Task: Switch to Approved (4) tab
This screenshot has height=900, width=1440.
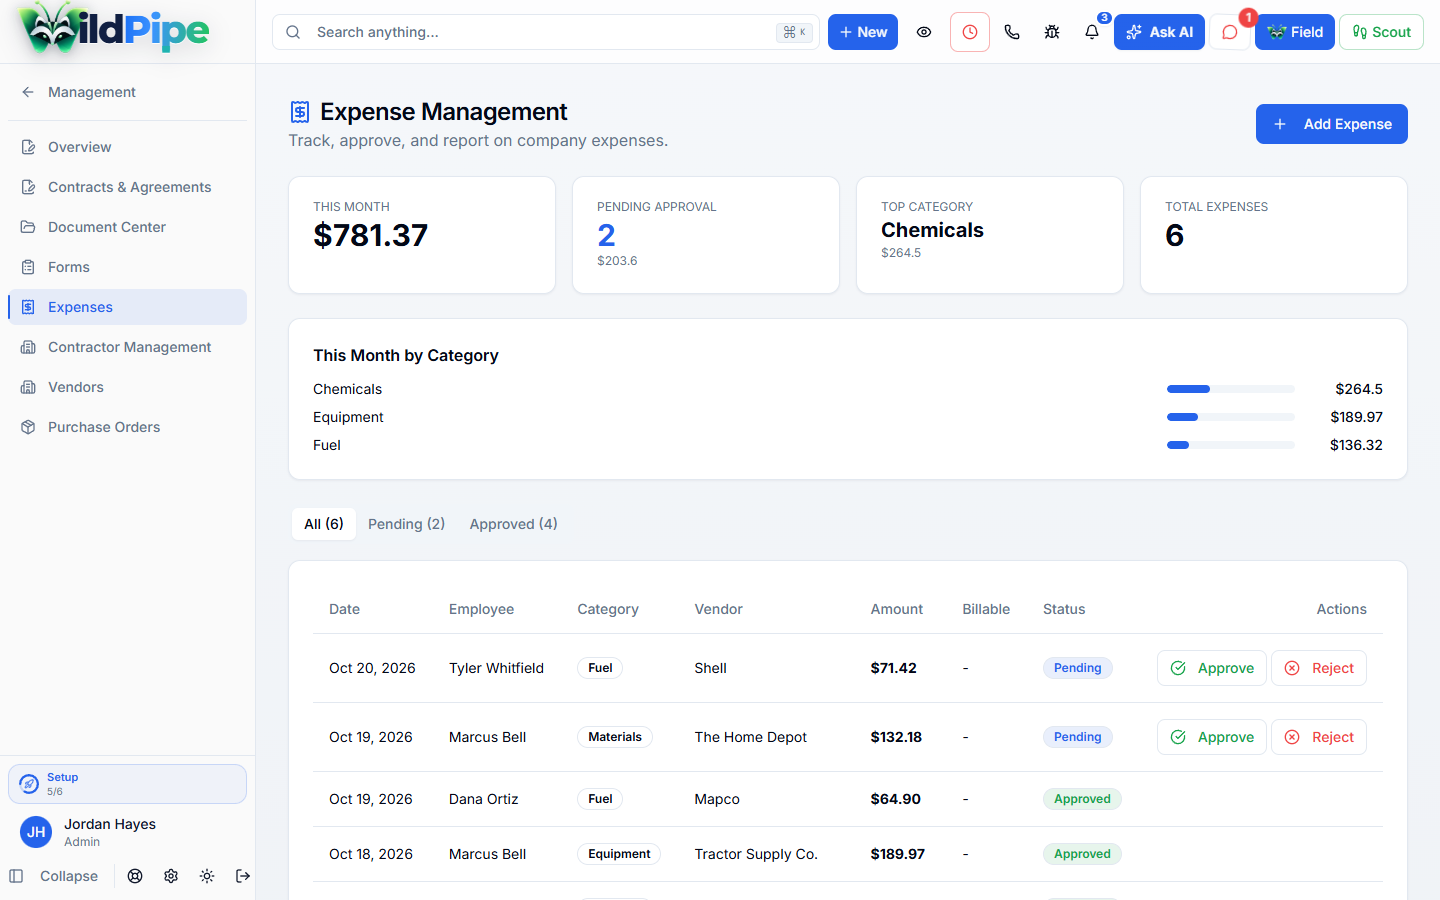Action: tap(513, 524)
